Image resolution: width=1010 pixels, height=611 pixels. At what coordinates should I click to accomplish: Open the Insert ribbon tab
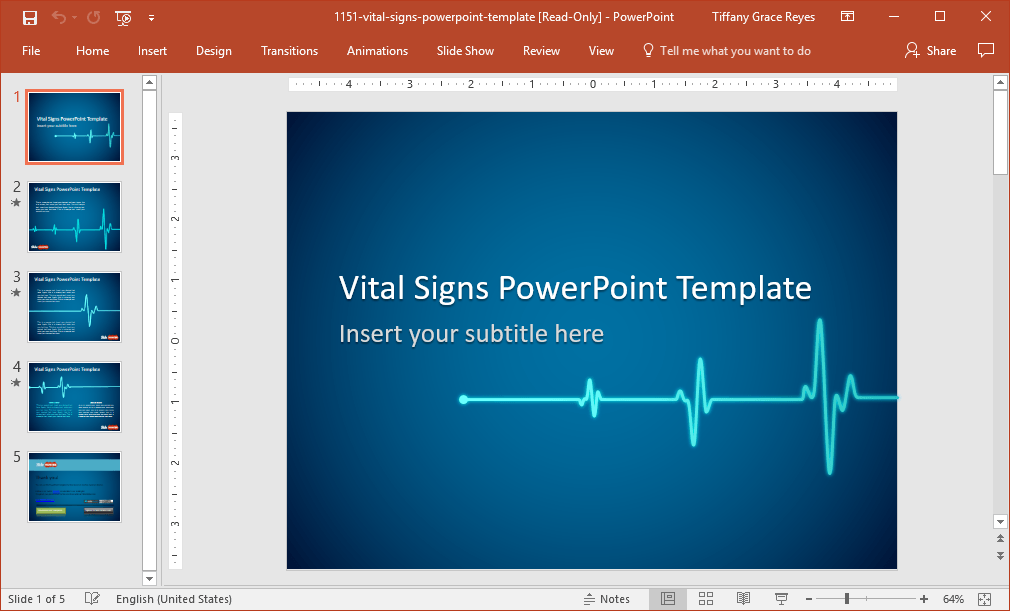[152, 51]
